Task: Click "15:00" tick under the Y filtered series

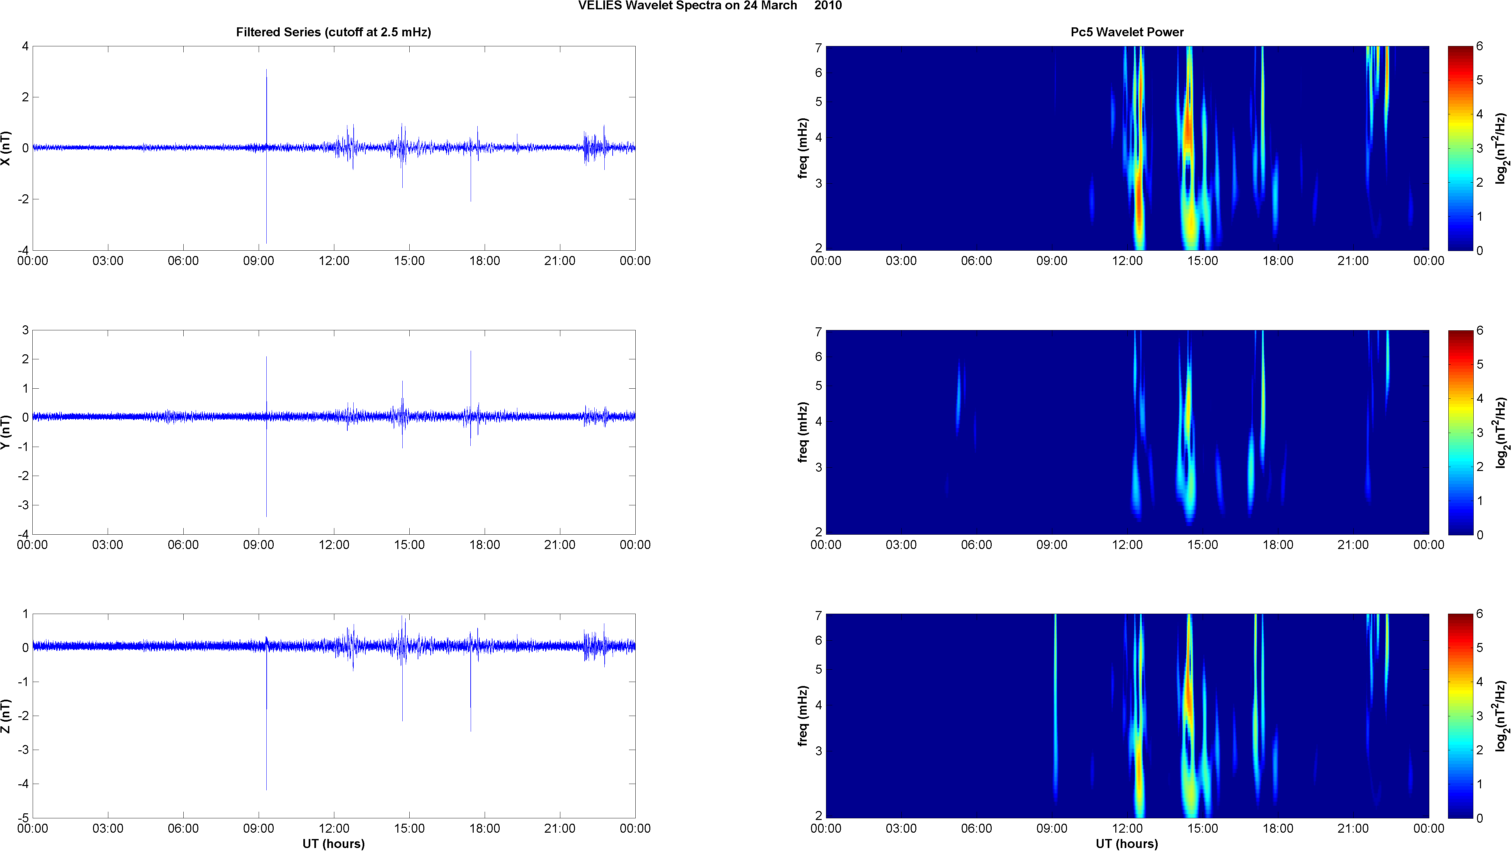Action: click(x=409, y=545)
